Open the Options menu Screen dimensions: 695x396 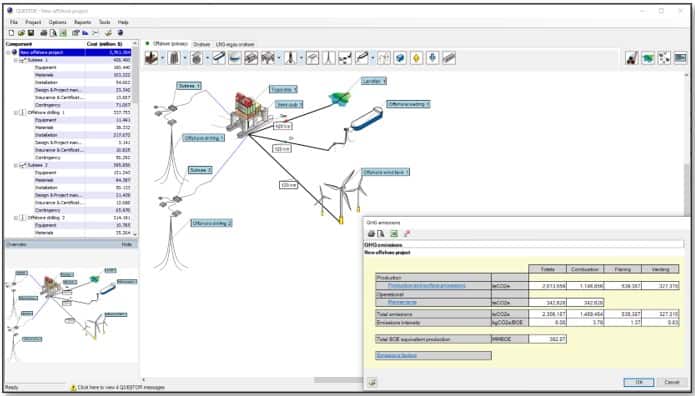(x=57, y=22)
